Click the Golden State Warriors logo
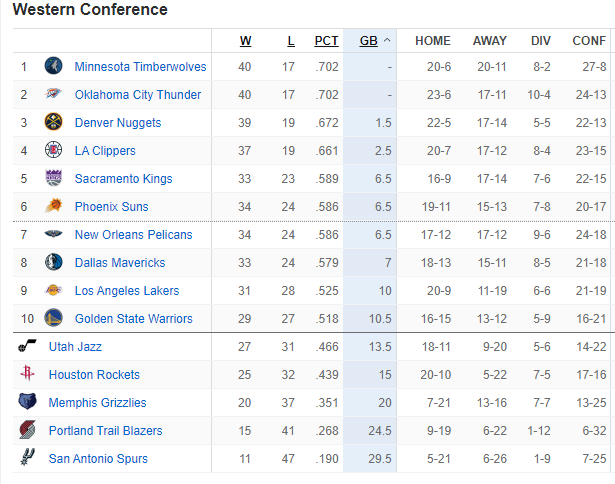This screenshot has width=615, height=484. pyautogui.click(x=53, y=319)
